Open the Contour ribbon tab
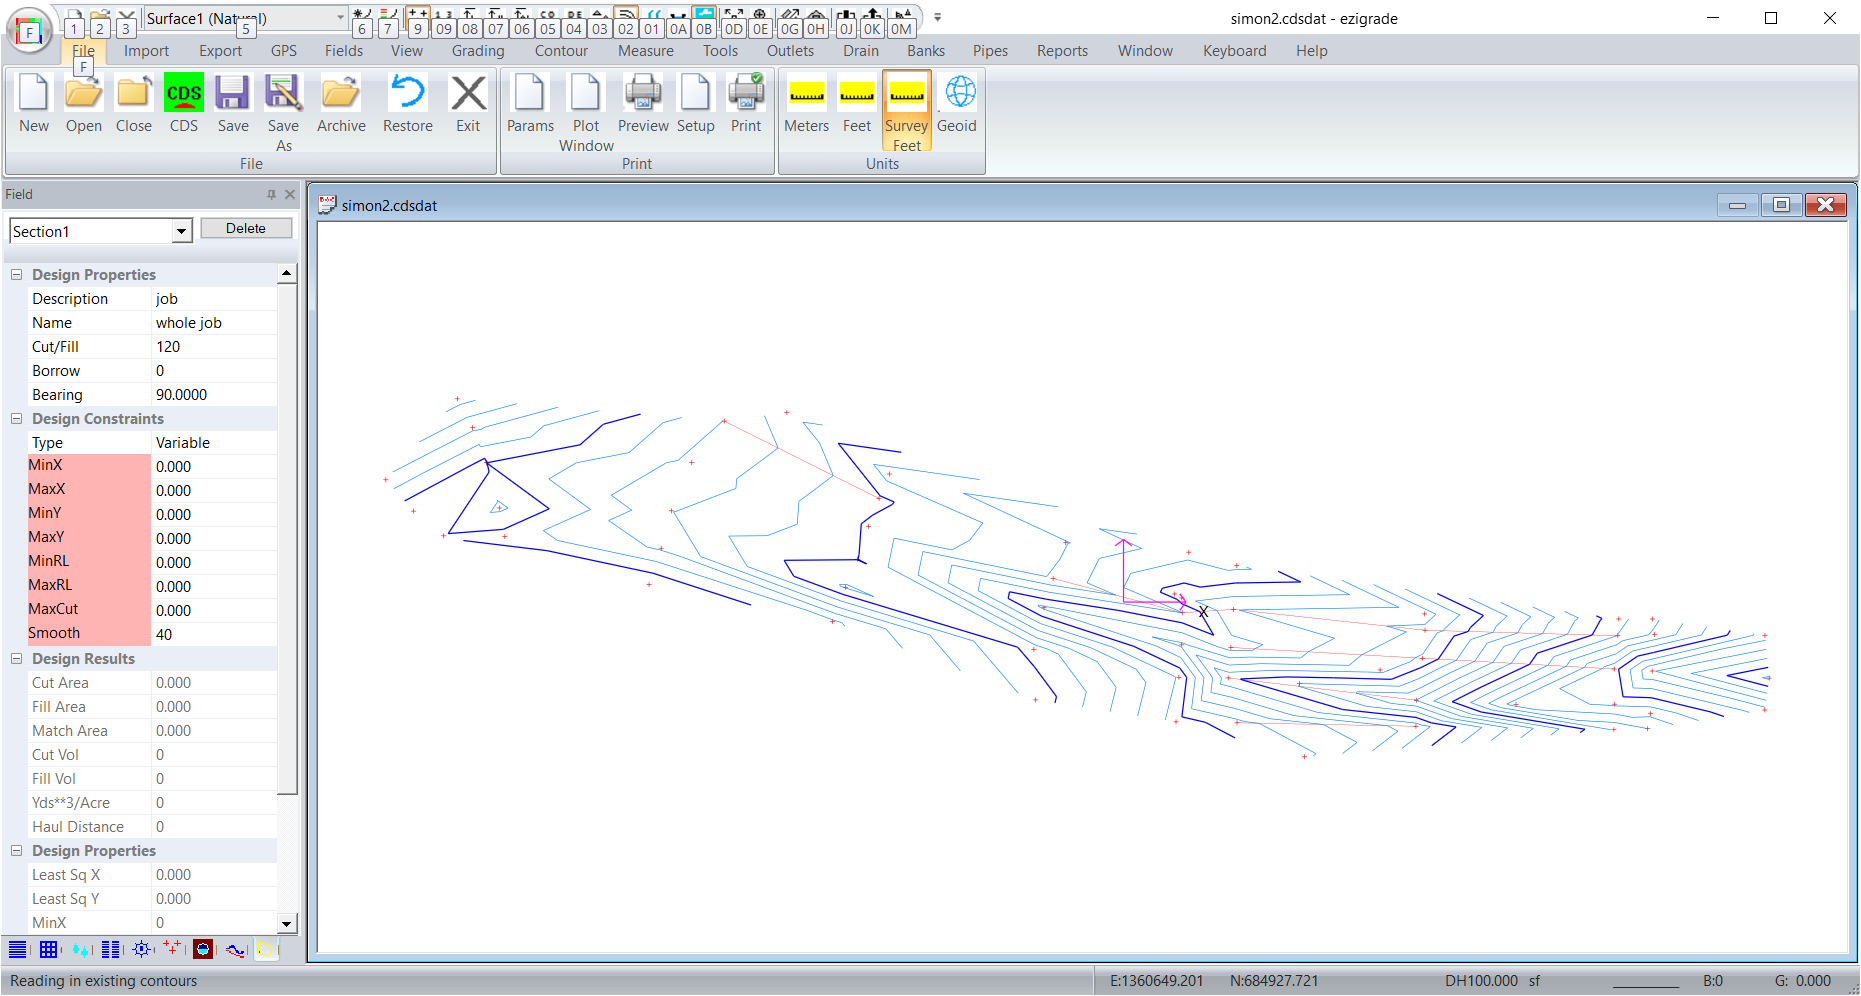This screenshot has width=1861, height=996. pyautogui.click(x=561, y=51)
